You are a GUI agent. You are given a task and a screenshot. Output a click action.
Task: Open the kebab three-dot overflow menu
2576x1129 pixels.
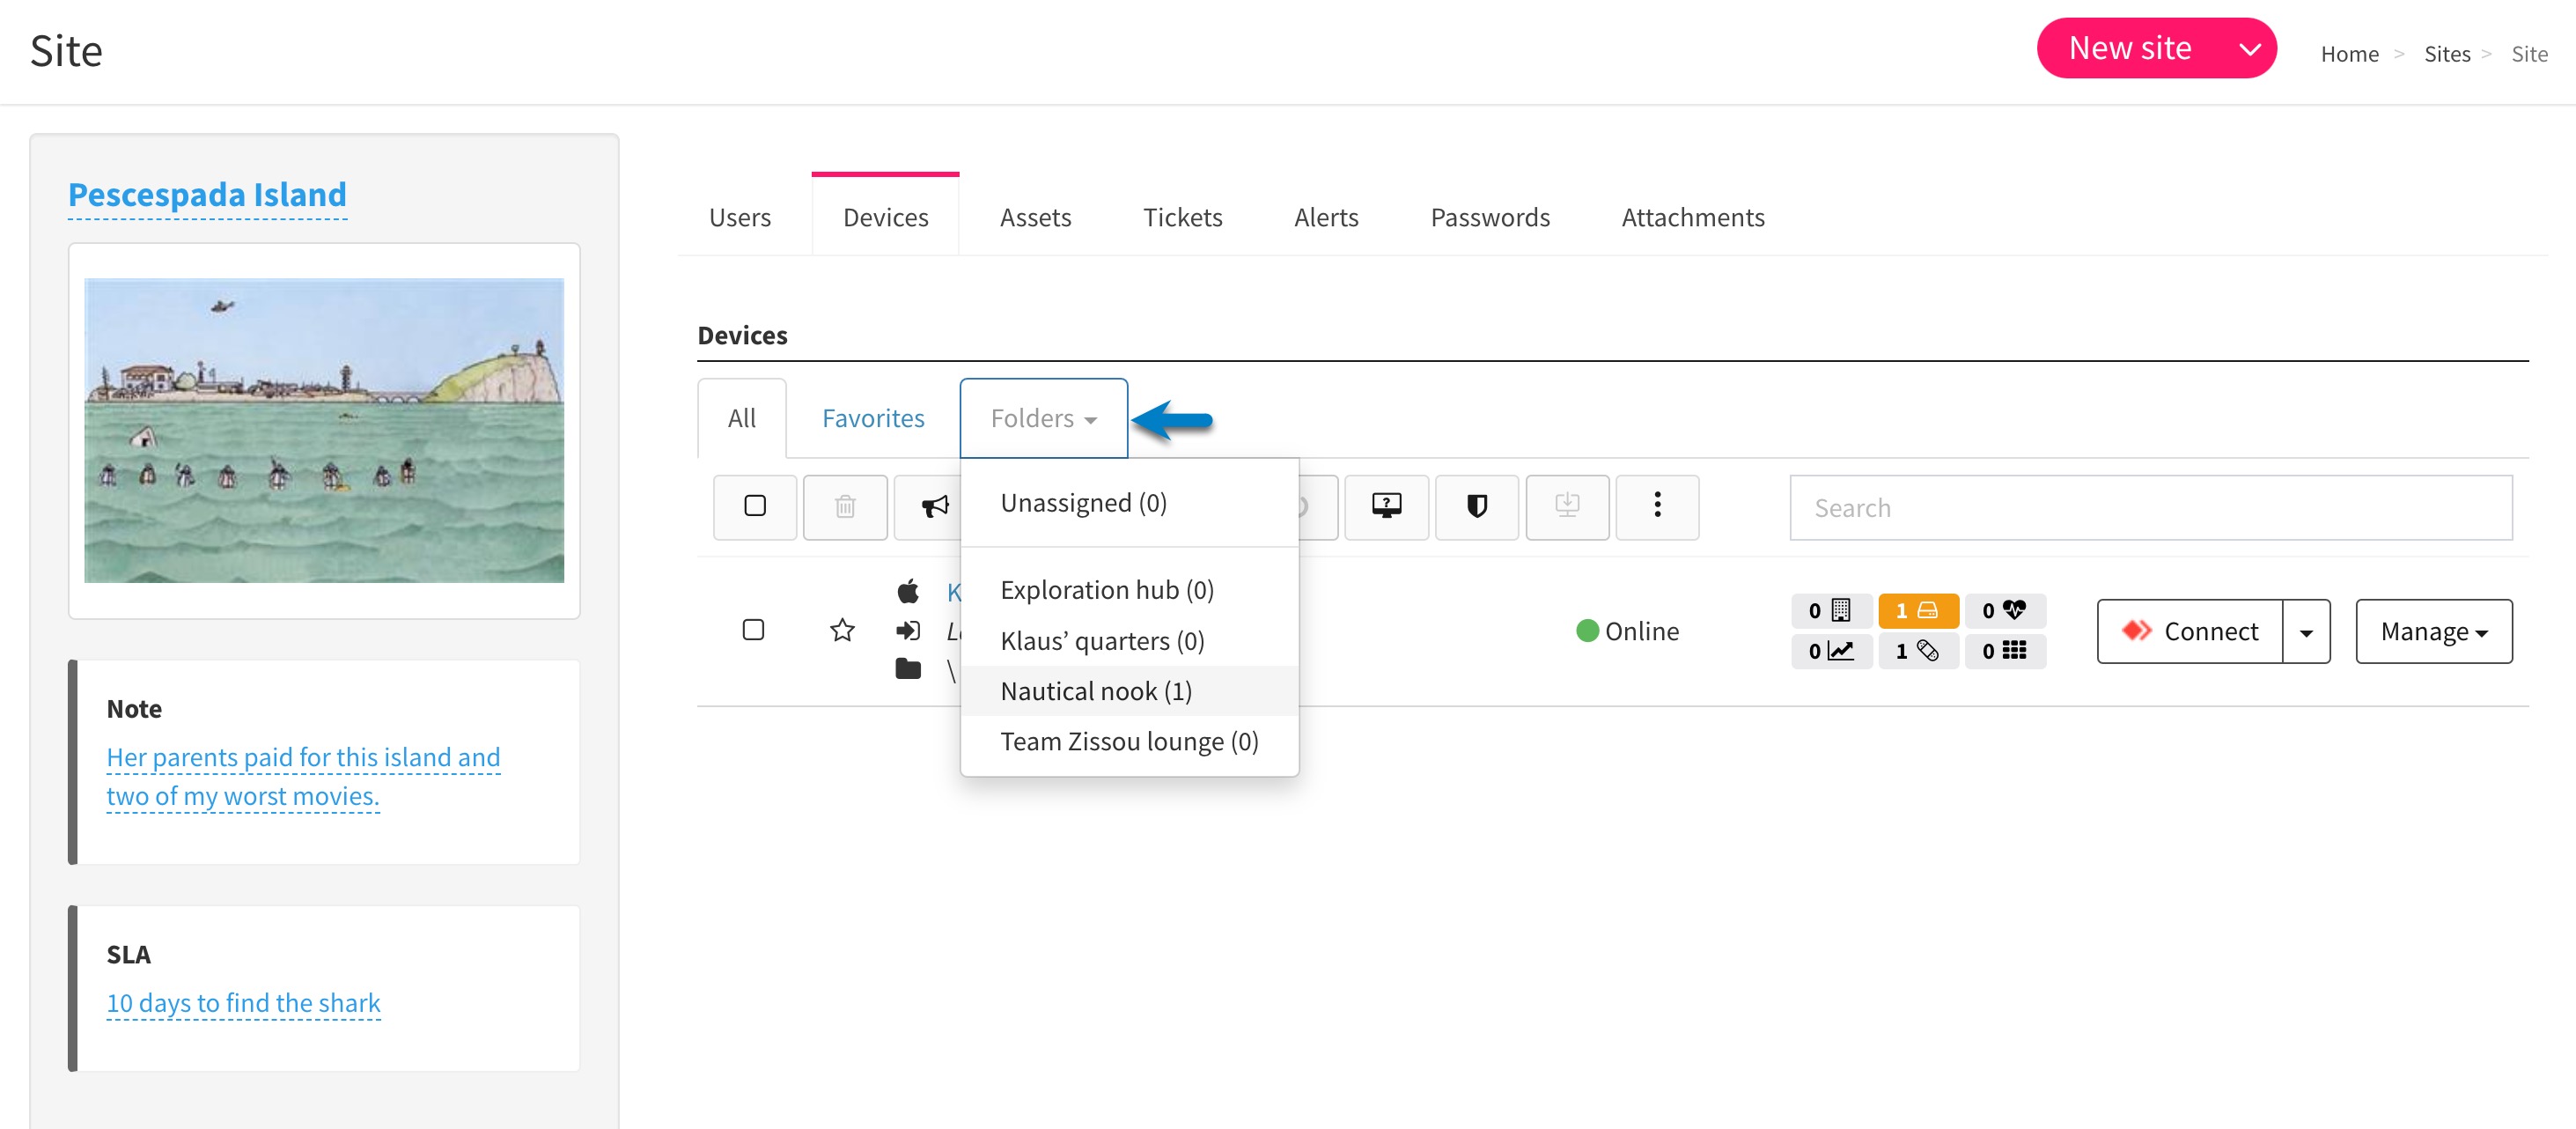pos(1657,507)
